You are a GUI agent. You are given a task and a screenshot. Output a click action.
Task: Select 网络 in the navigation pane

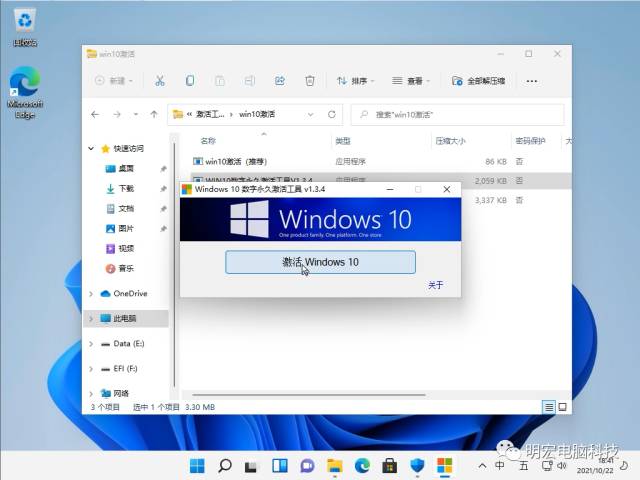click(x=120, y=393)
